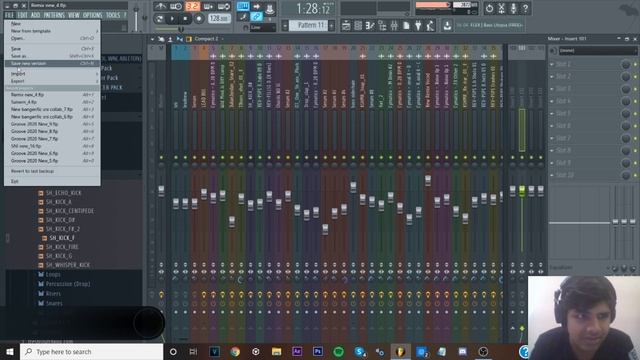Open the PATTERNS menu

(54, 15)
